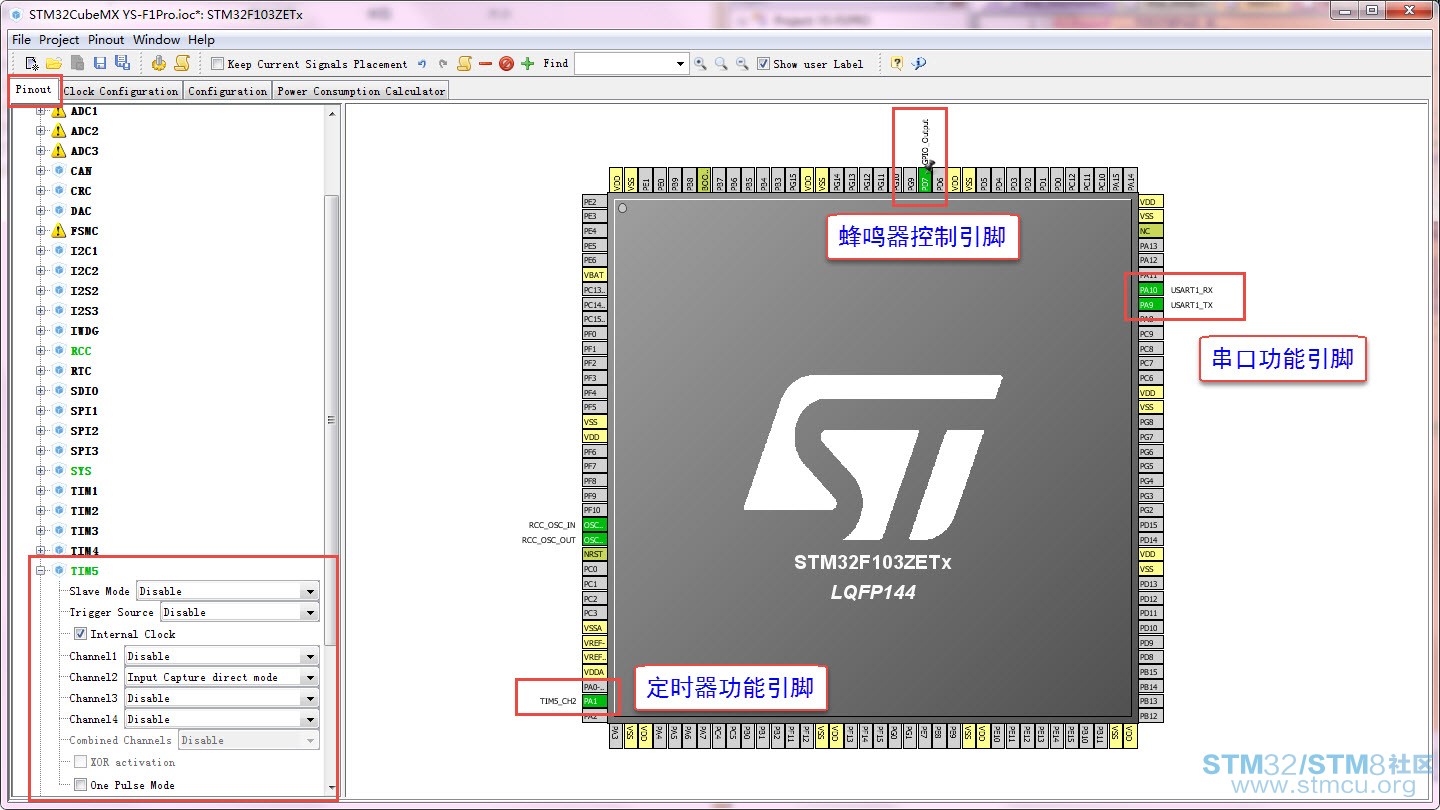1440x810 pixels.
Task: Select green PA1 pin on chip
Action: (x=594, y=701)
